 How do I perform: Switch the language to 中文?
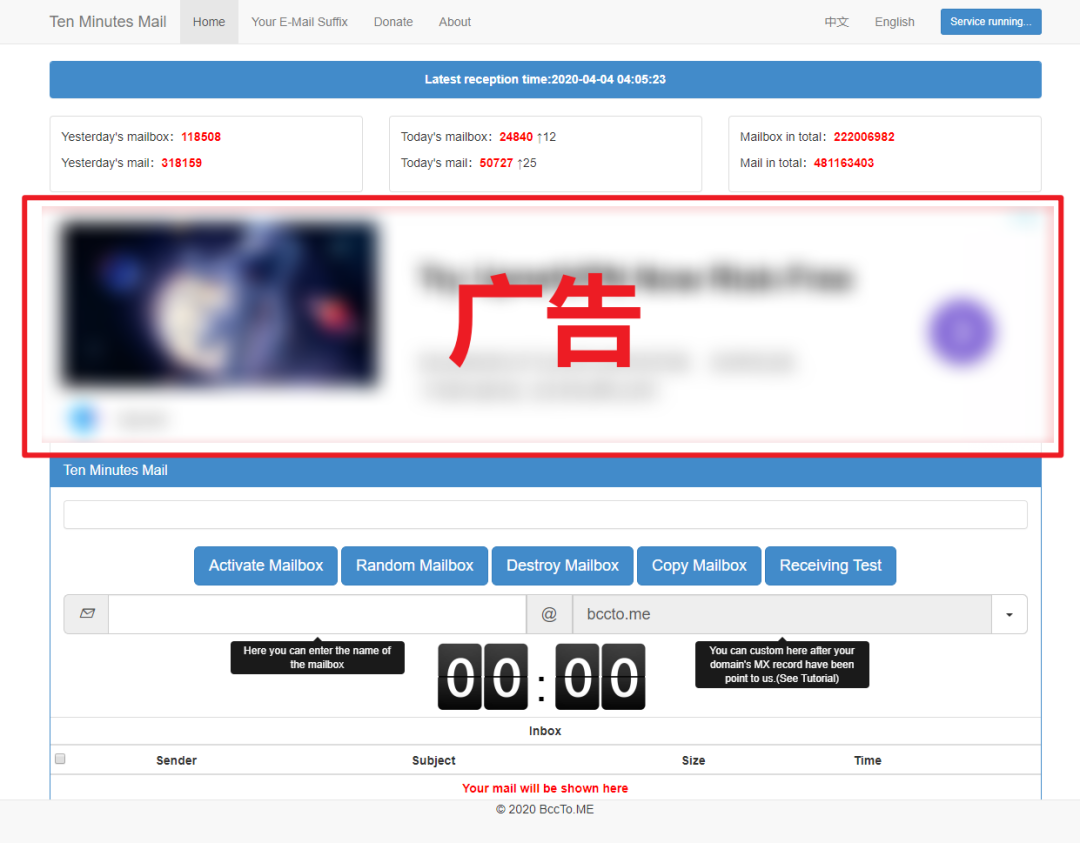pos(836,22)
